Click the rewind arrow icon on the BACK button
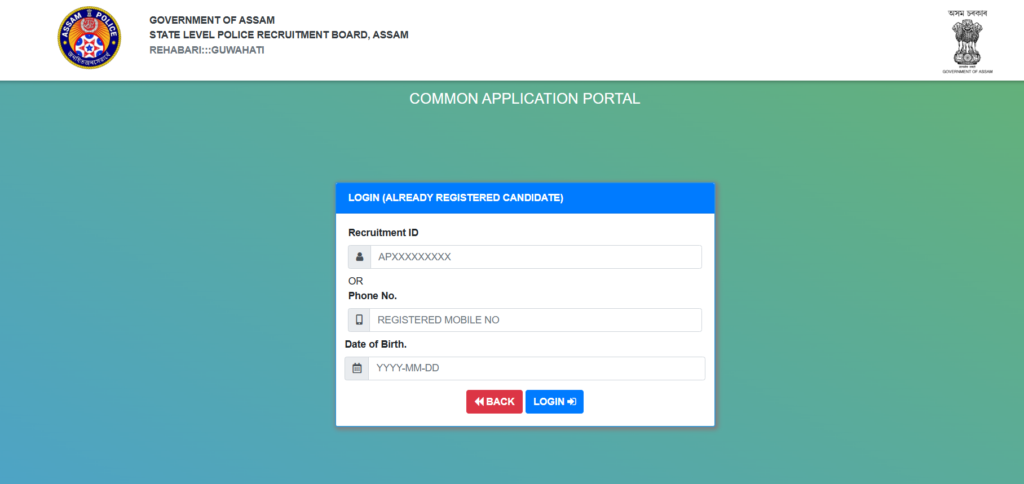 pos(479,402)
